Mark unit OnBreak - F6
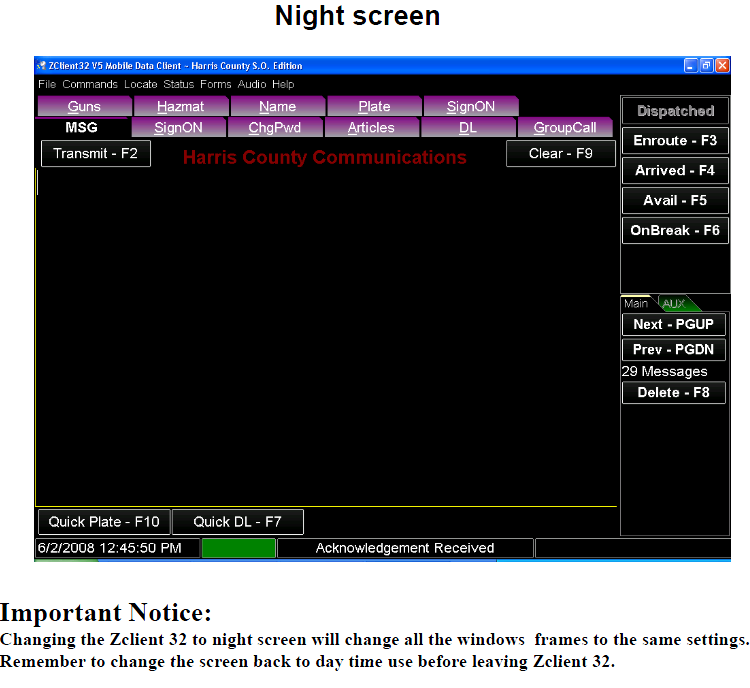750x688 pixels. (x=675, y=230)
